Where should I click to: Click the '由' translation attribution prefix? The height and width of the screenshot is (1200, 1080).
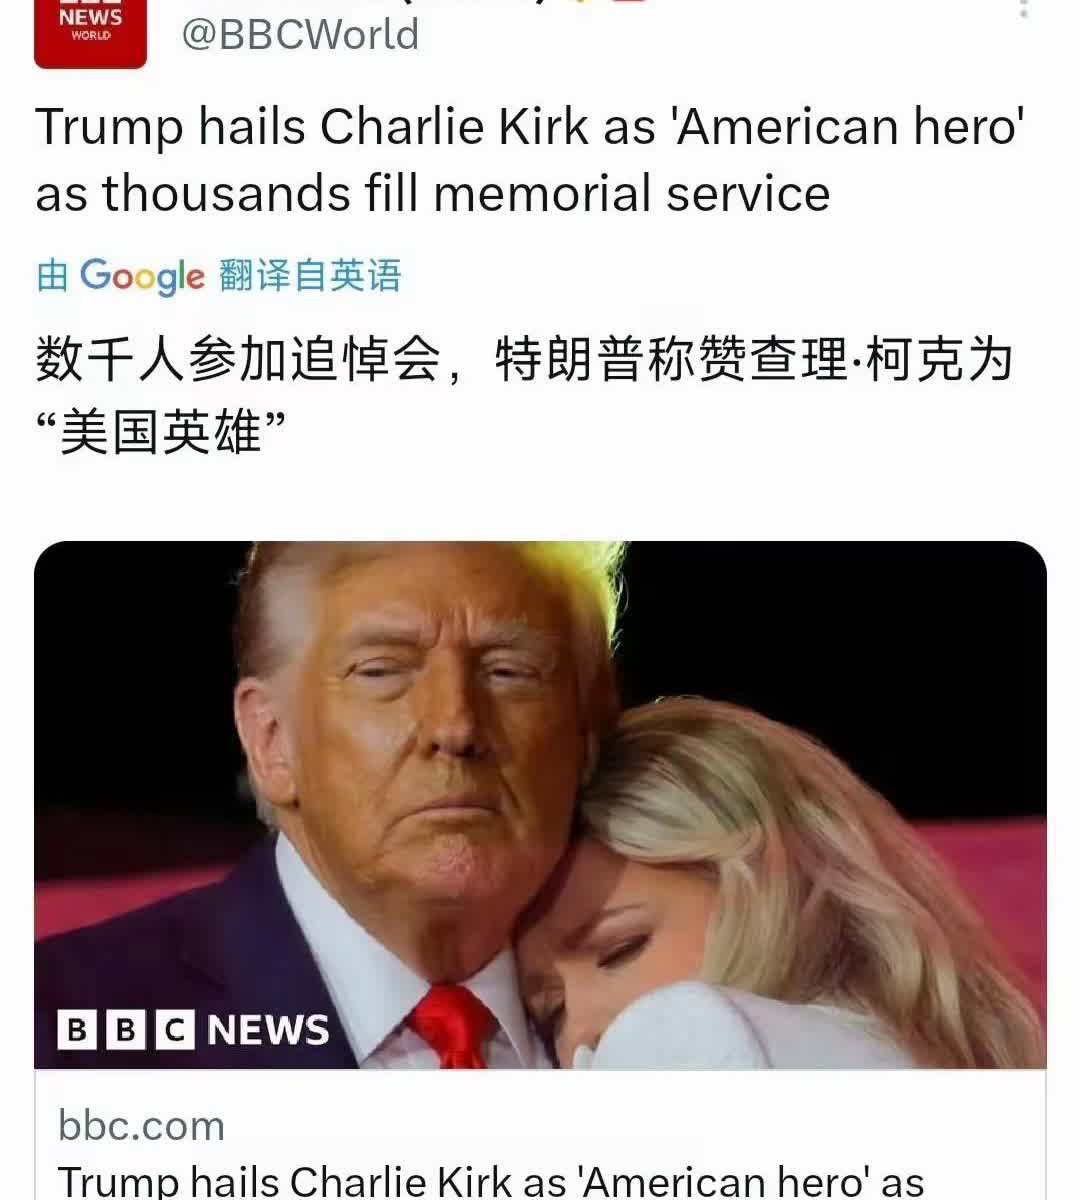point(52,275)
